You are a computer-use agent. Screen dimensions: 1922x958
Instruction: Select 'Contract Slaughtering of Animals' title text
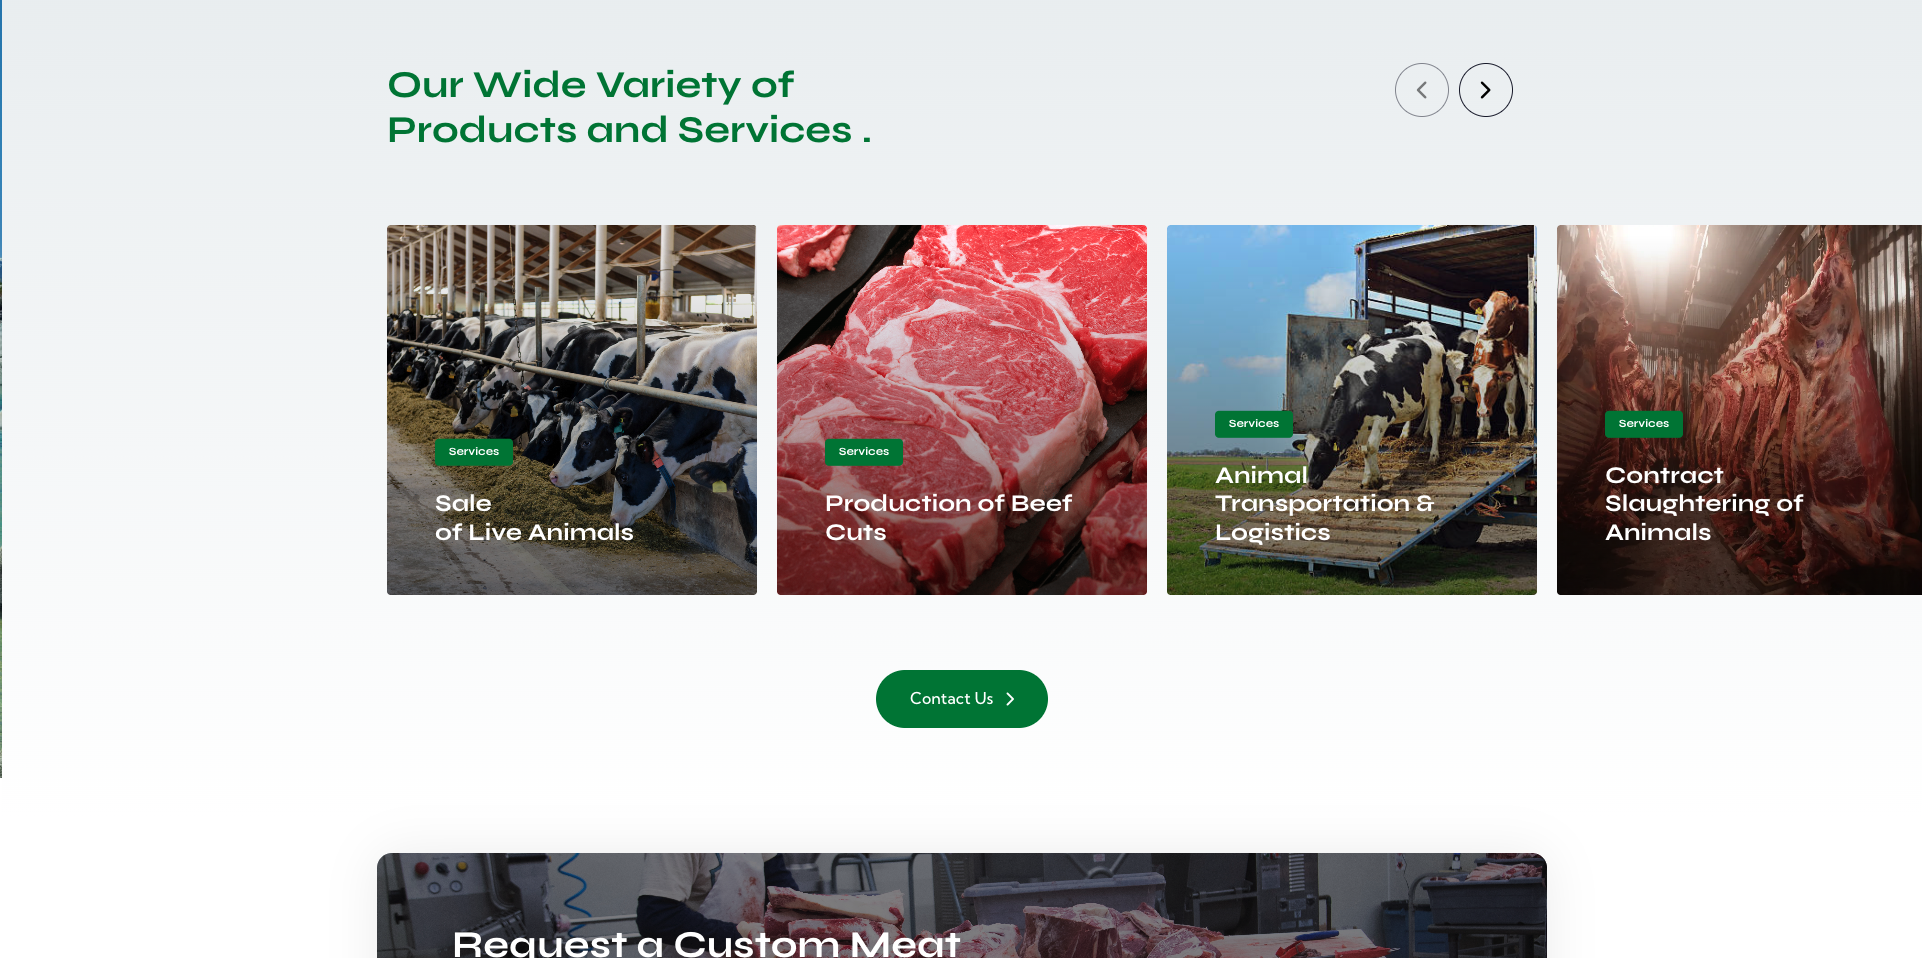click(1704, 504)
